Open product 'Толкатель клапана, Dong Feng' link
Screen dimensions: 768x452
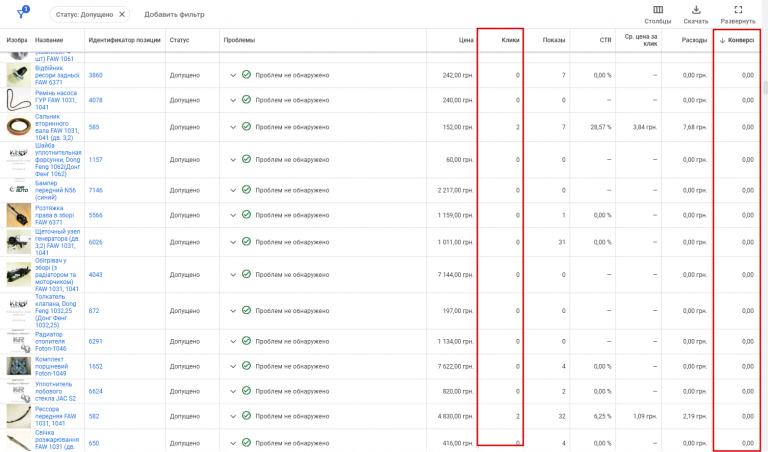55,311
